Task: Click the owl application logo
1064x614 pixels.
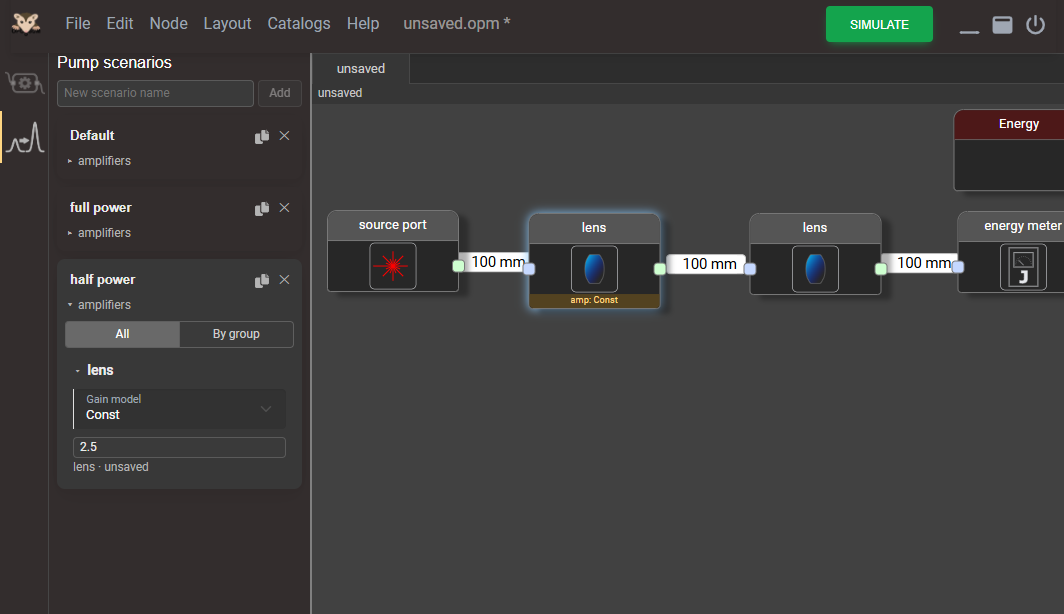Action: (26, 24)
